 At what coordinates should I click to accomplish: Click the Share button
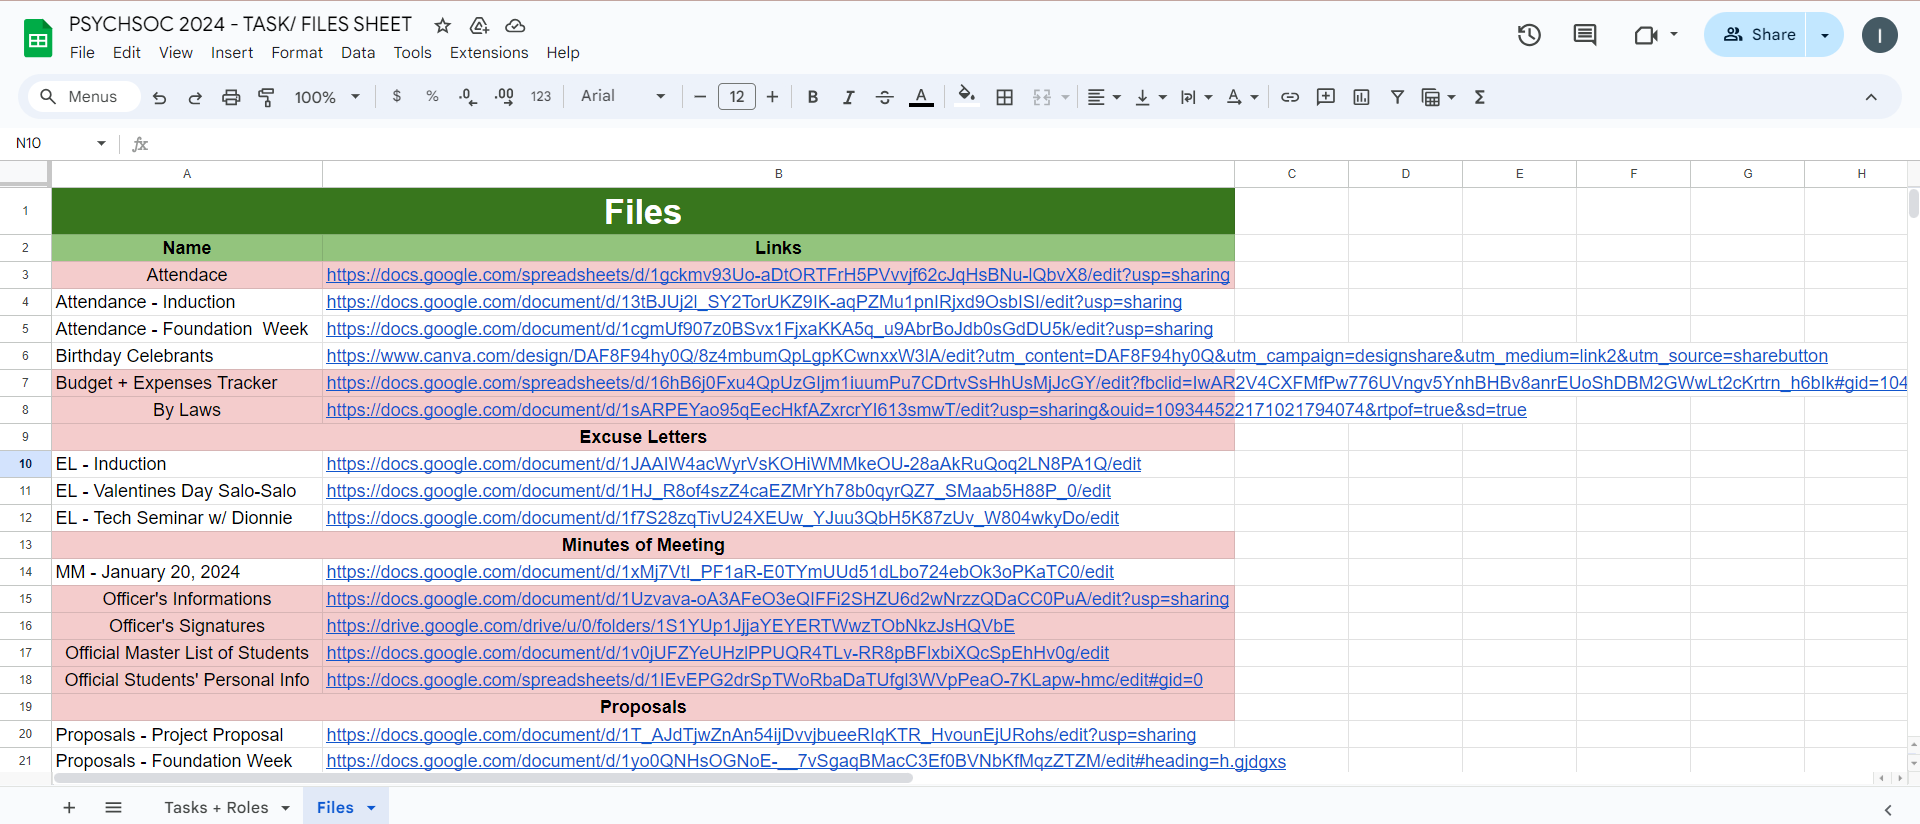click(x=1759, y=35)
